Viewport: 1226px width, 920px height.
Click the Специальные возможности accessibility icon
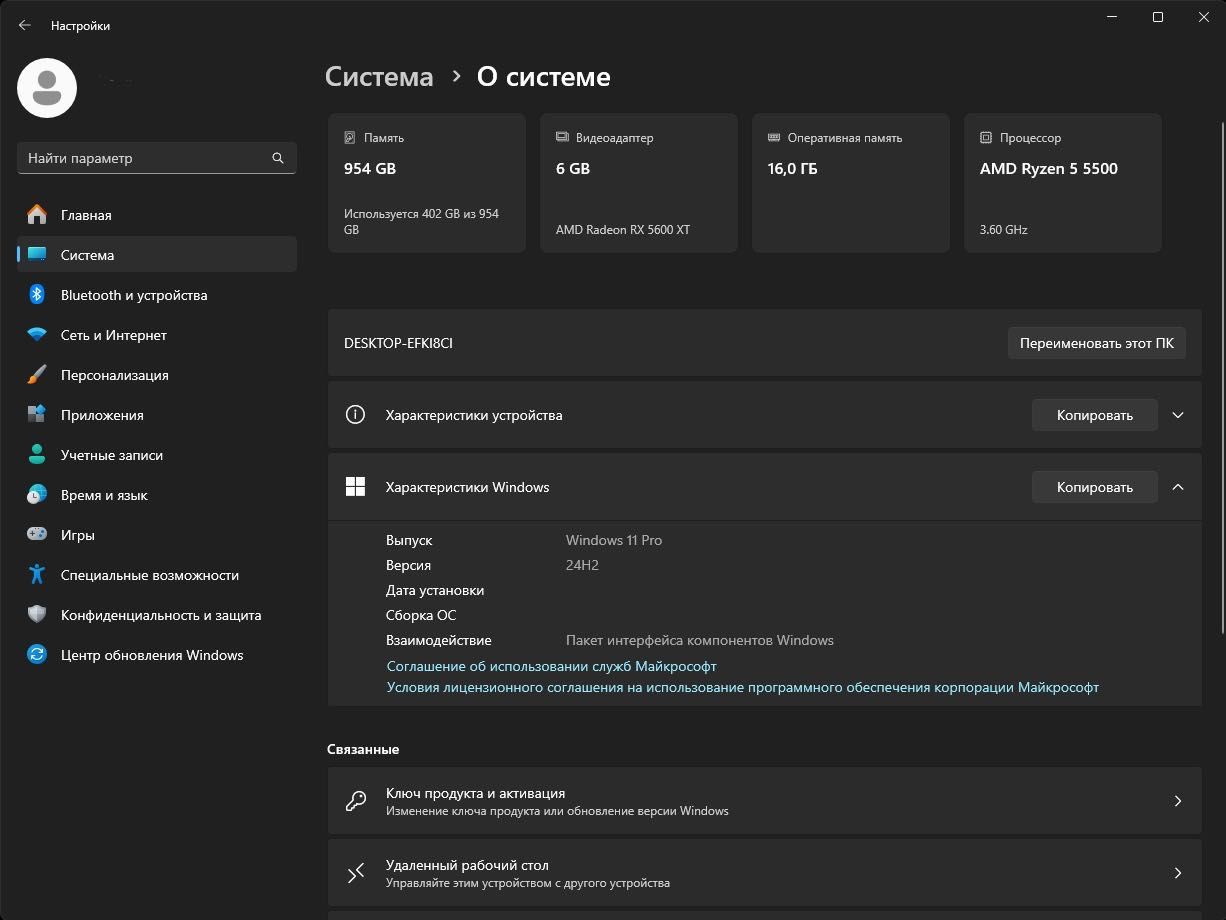(37, 575)
